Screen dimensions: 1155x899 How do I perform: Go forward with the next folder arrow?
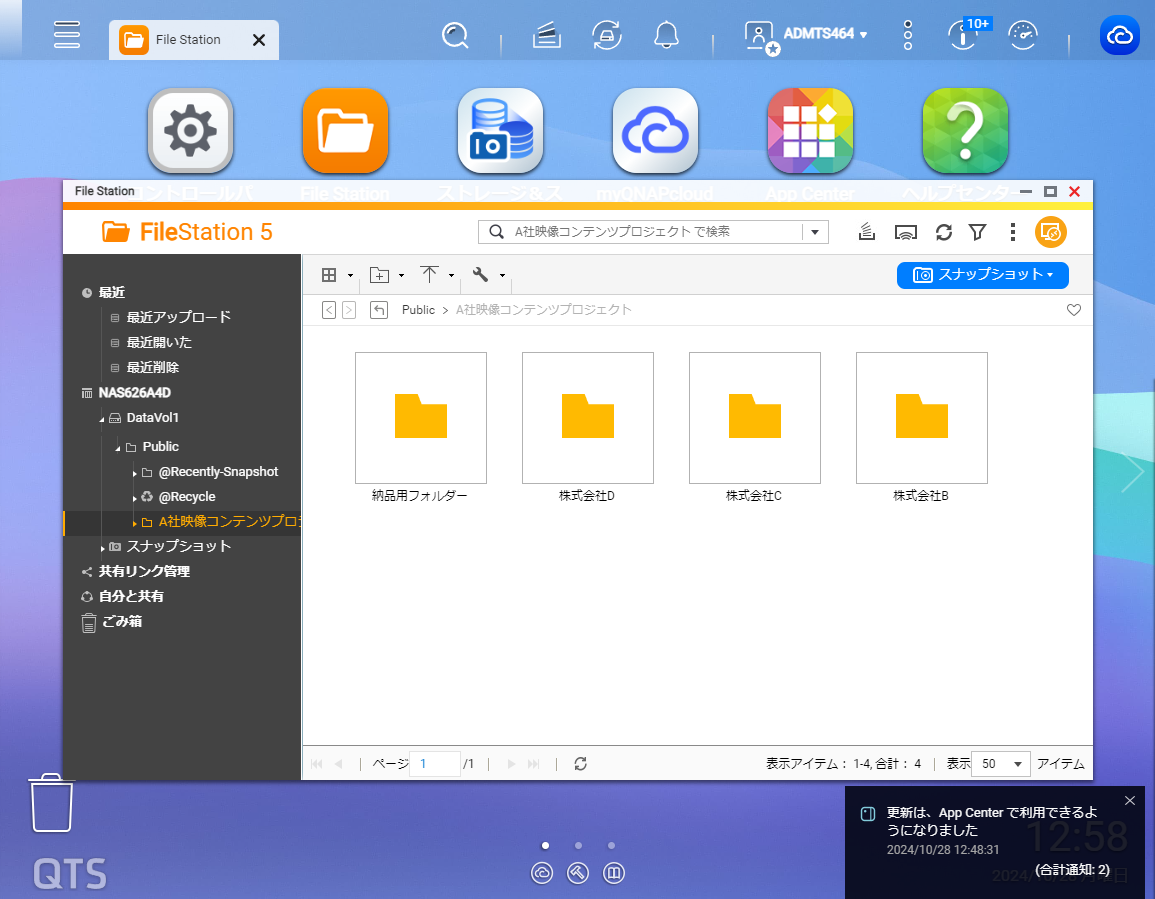(349, 310)
